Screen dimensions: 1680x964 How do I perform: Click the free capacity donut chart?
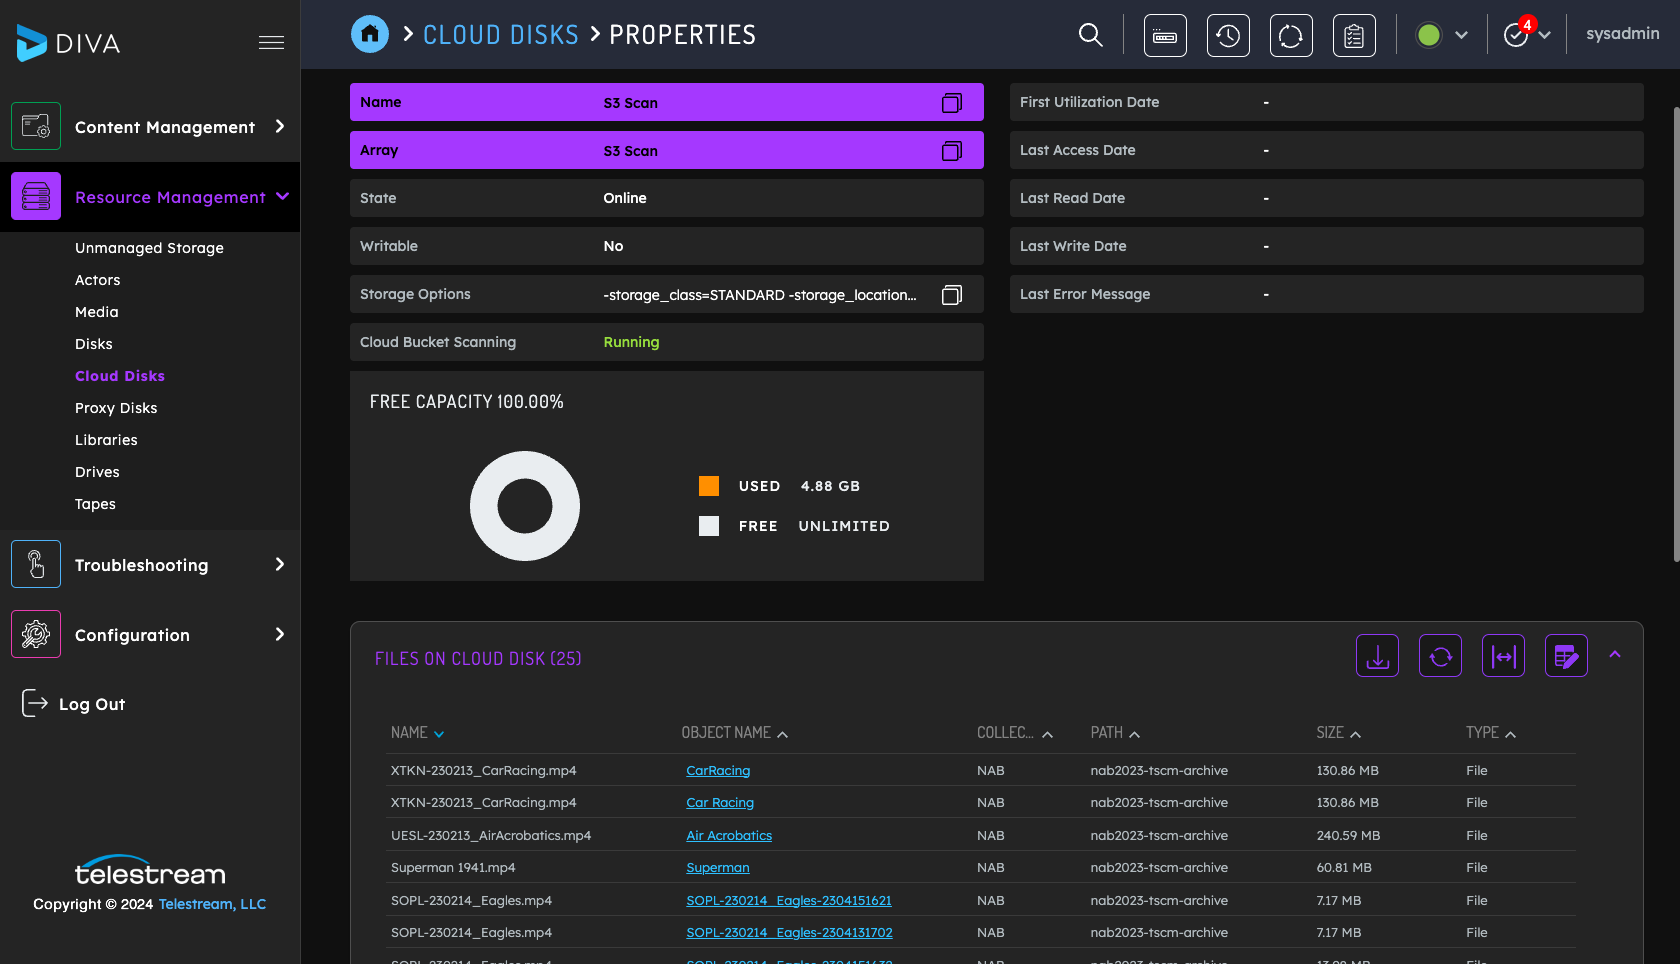coord(525,506)
